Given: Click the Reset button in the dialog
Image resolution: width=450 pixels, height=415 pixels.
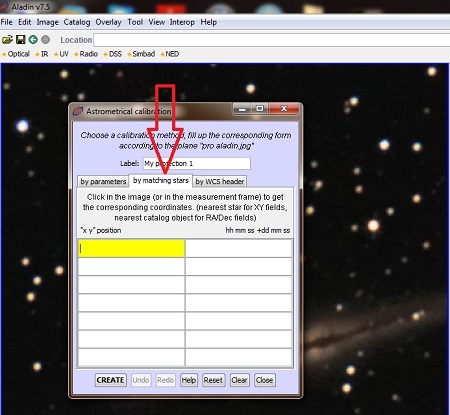Looking at the screenshot, I should pyautogui.click(x=213, y=380).
